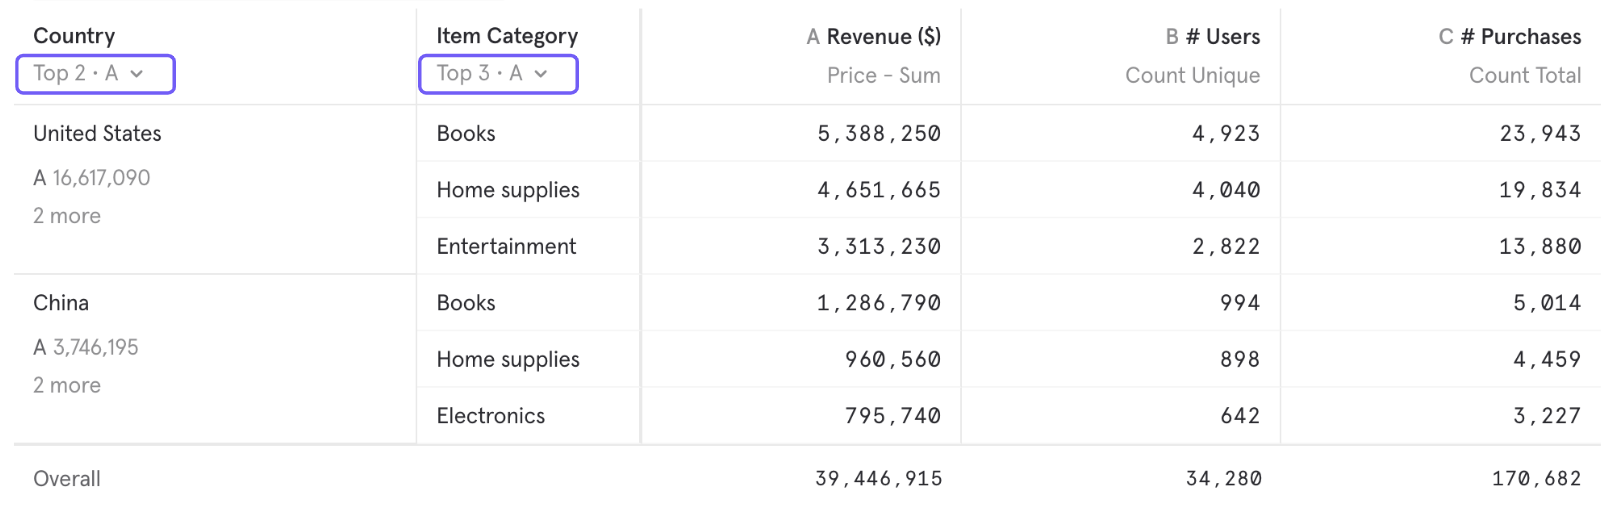Viewport: 1620px width, 516px height.
Task: Sort by Revenue ($) column header
Action: (x=873, y=37)
